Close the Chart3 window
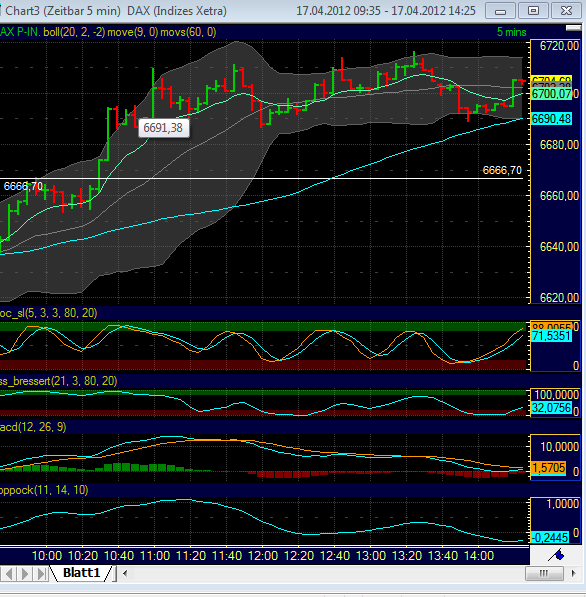586x597 pixels. coord(567,11)
